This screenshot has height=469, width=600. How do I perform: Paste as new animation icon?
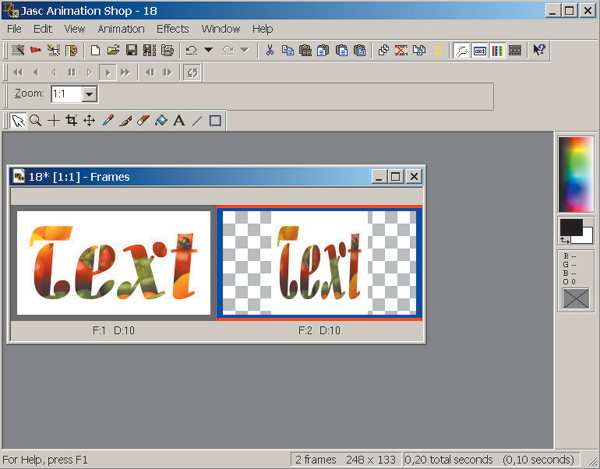pyautogui.click(x=305, y=50)
